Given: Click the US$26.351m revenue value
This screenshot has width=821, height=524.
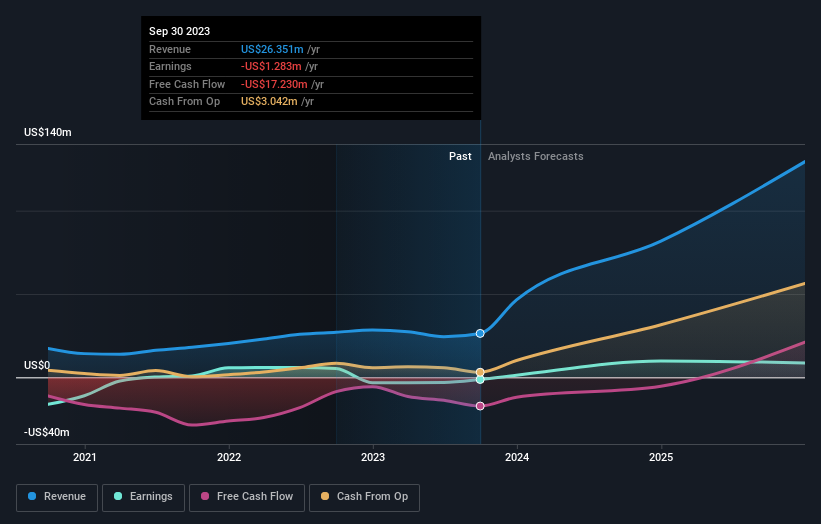Looking at the screenshot, I should 272,49.
